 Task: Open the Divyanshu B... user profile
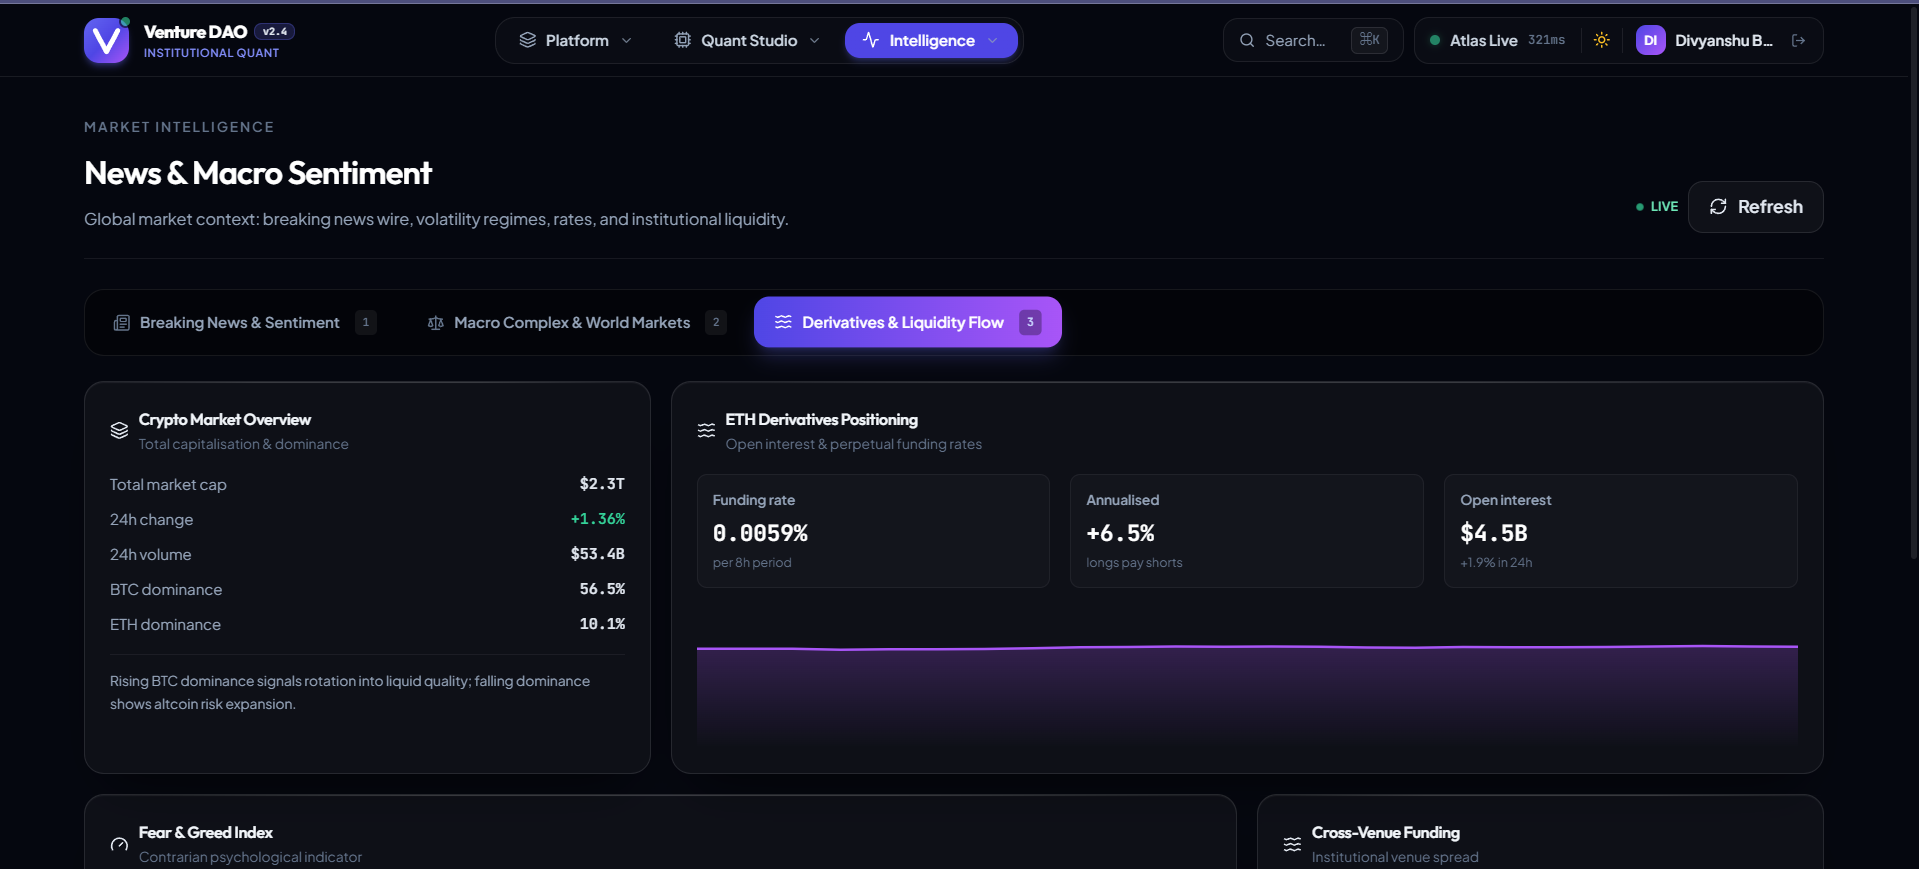1705,41
